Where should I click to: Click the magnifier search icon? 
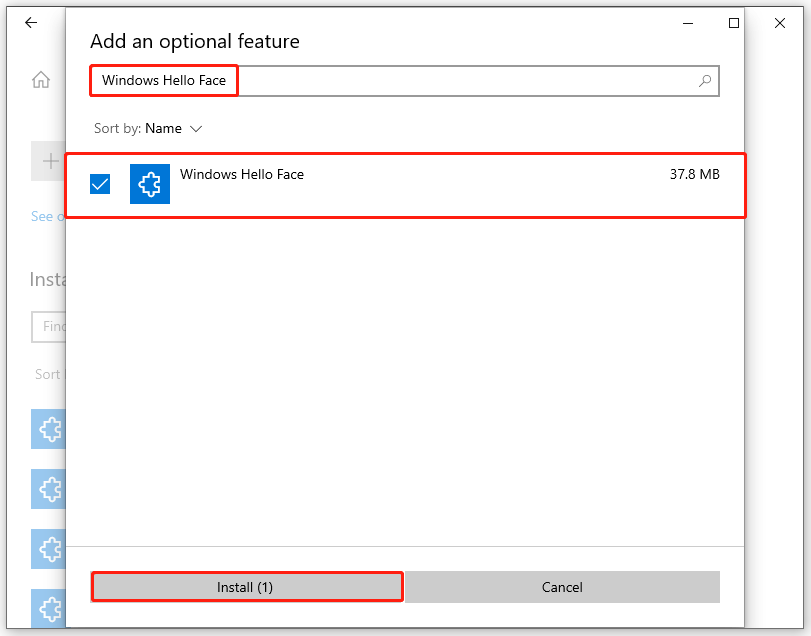pos(704,81)
